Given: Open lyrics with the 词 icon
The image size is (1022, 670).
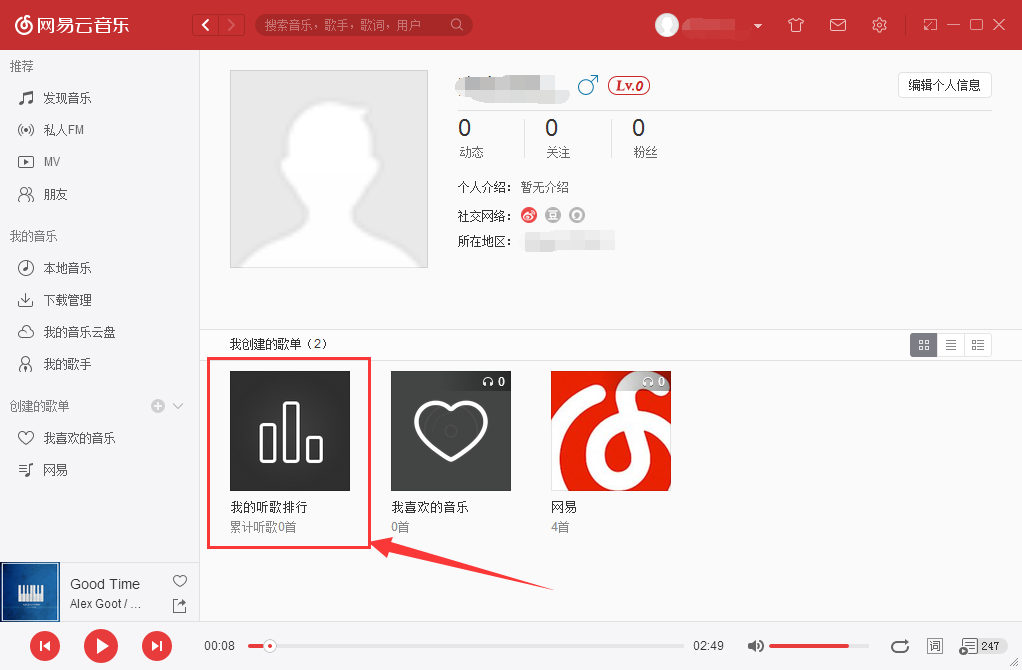Looking at the screenshot, I should (x=935, y=646).
